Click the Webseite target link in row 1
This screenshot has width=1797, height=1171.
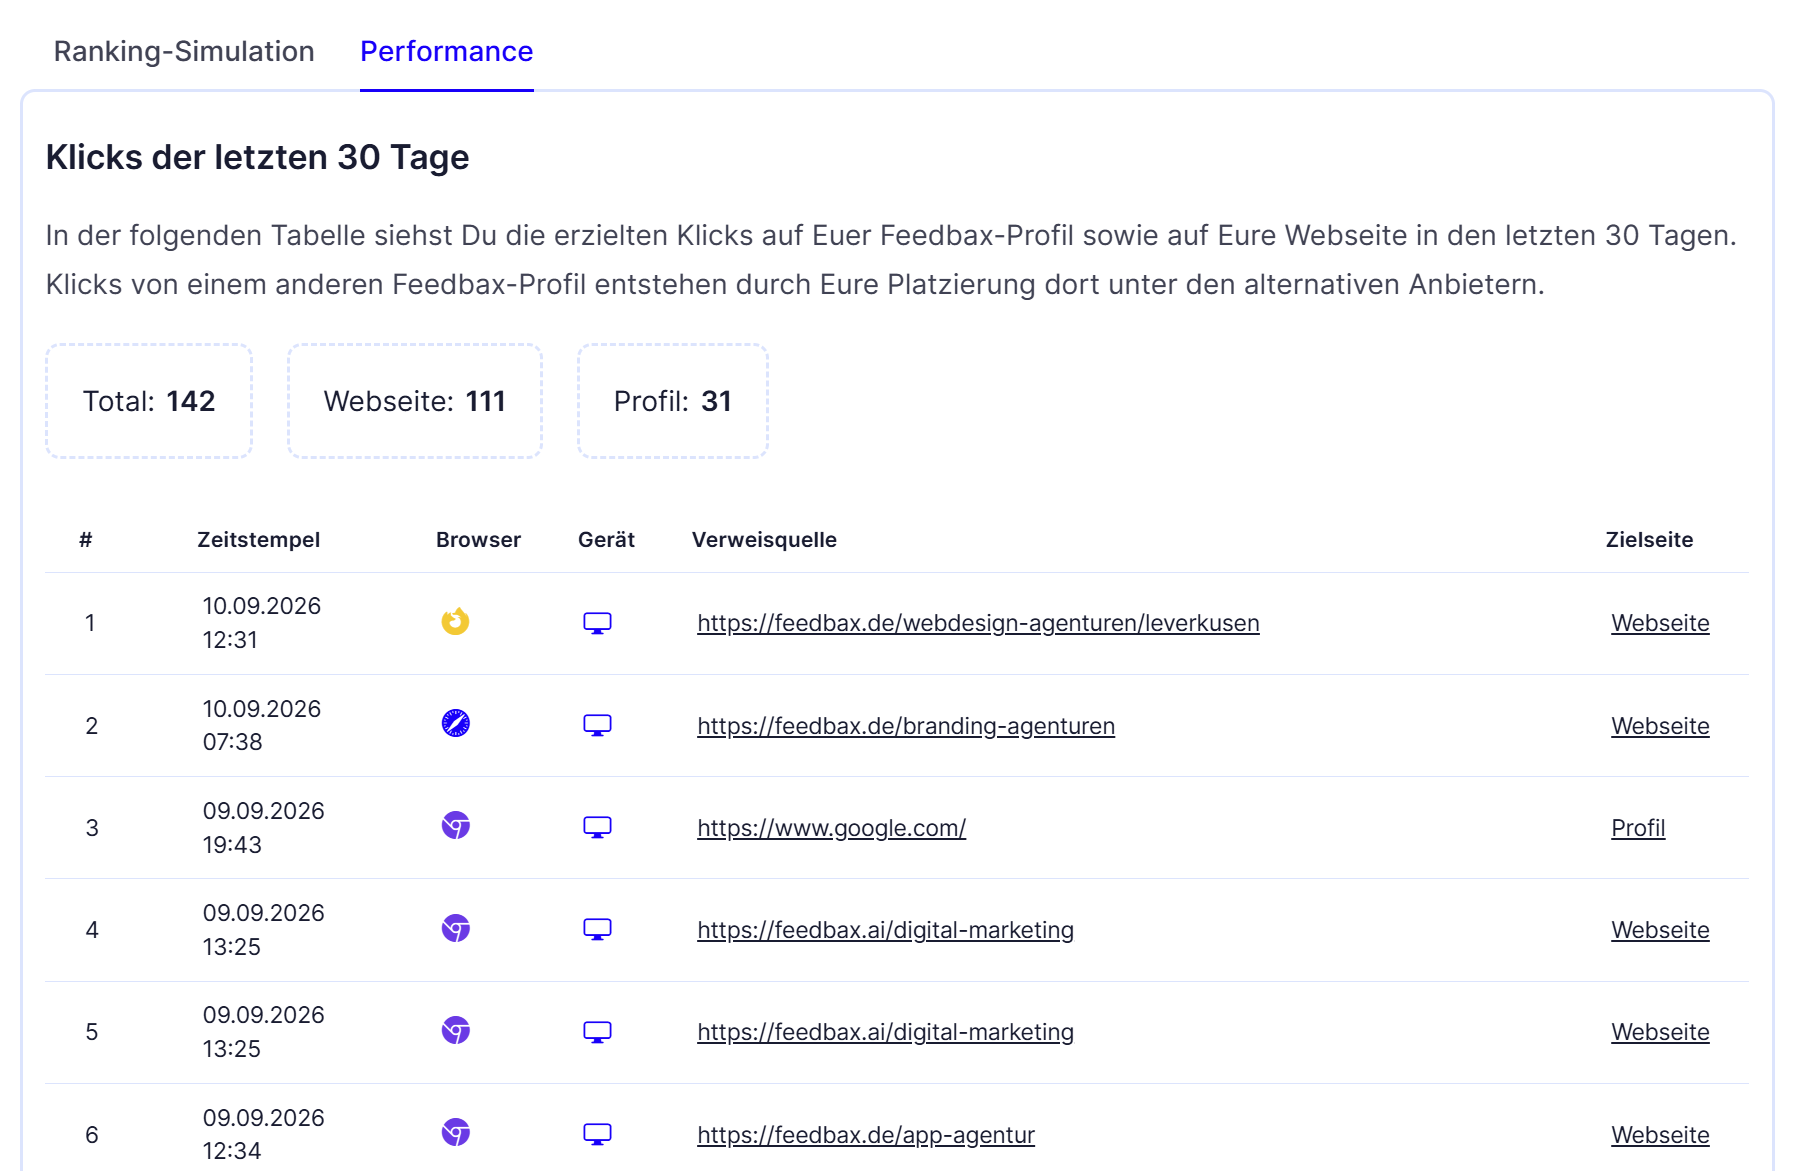pos(1660,623)
